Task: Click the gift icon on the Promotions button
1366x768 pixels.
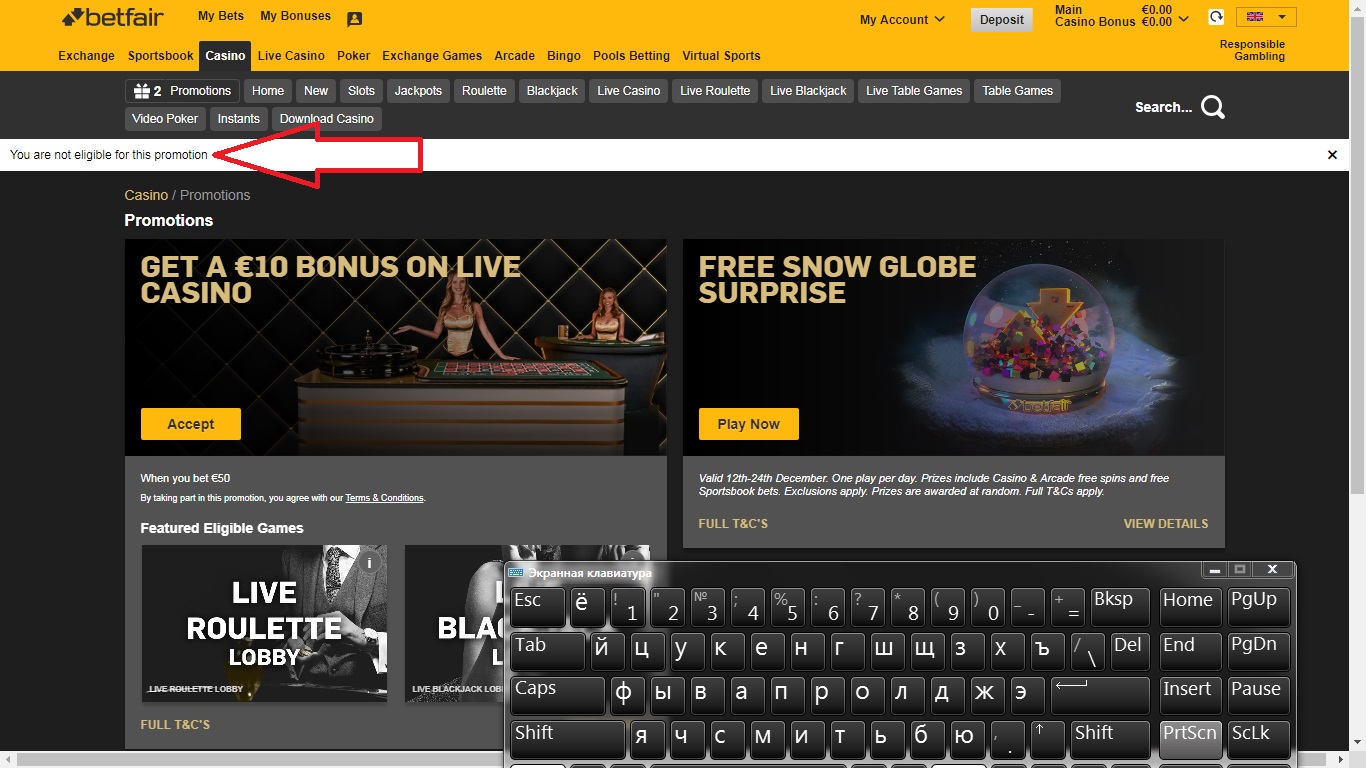Action: (141, 91)
